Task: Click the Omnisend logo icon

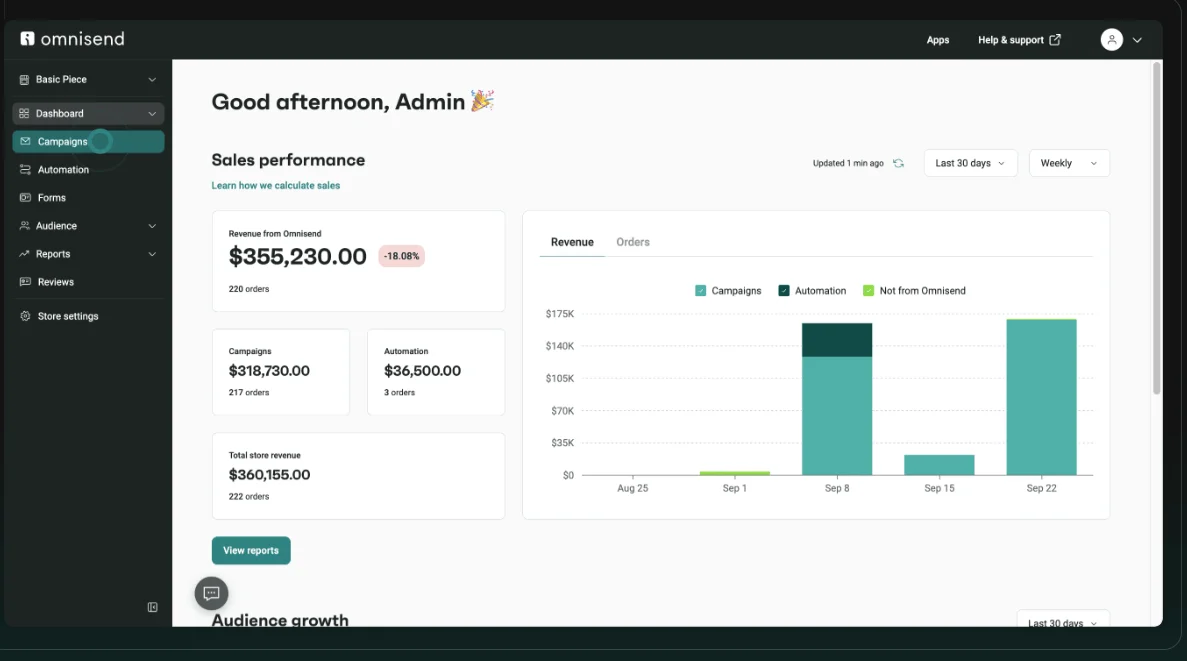Action: pyautogui.click(x=27, y=39)
